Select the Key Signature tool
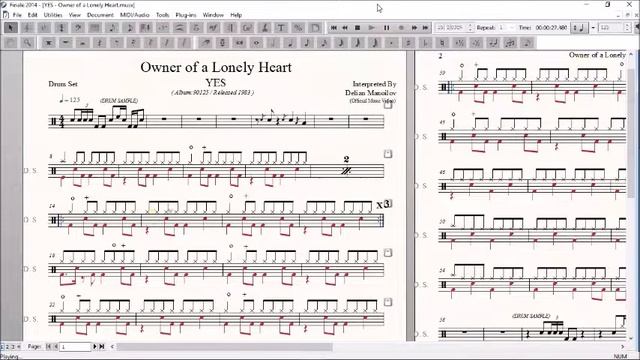 44,28
